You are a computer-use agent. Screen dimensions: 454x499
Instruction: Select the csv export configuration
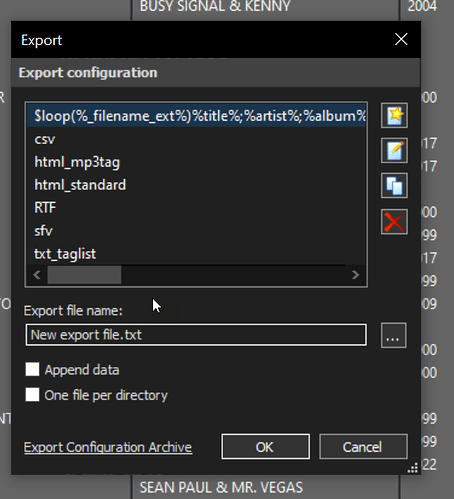click(196, 139)
